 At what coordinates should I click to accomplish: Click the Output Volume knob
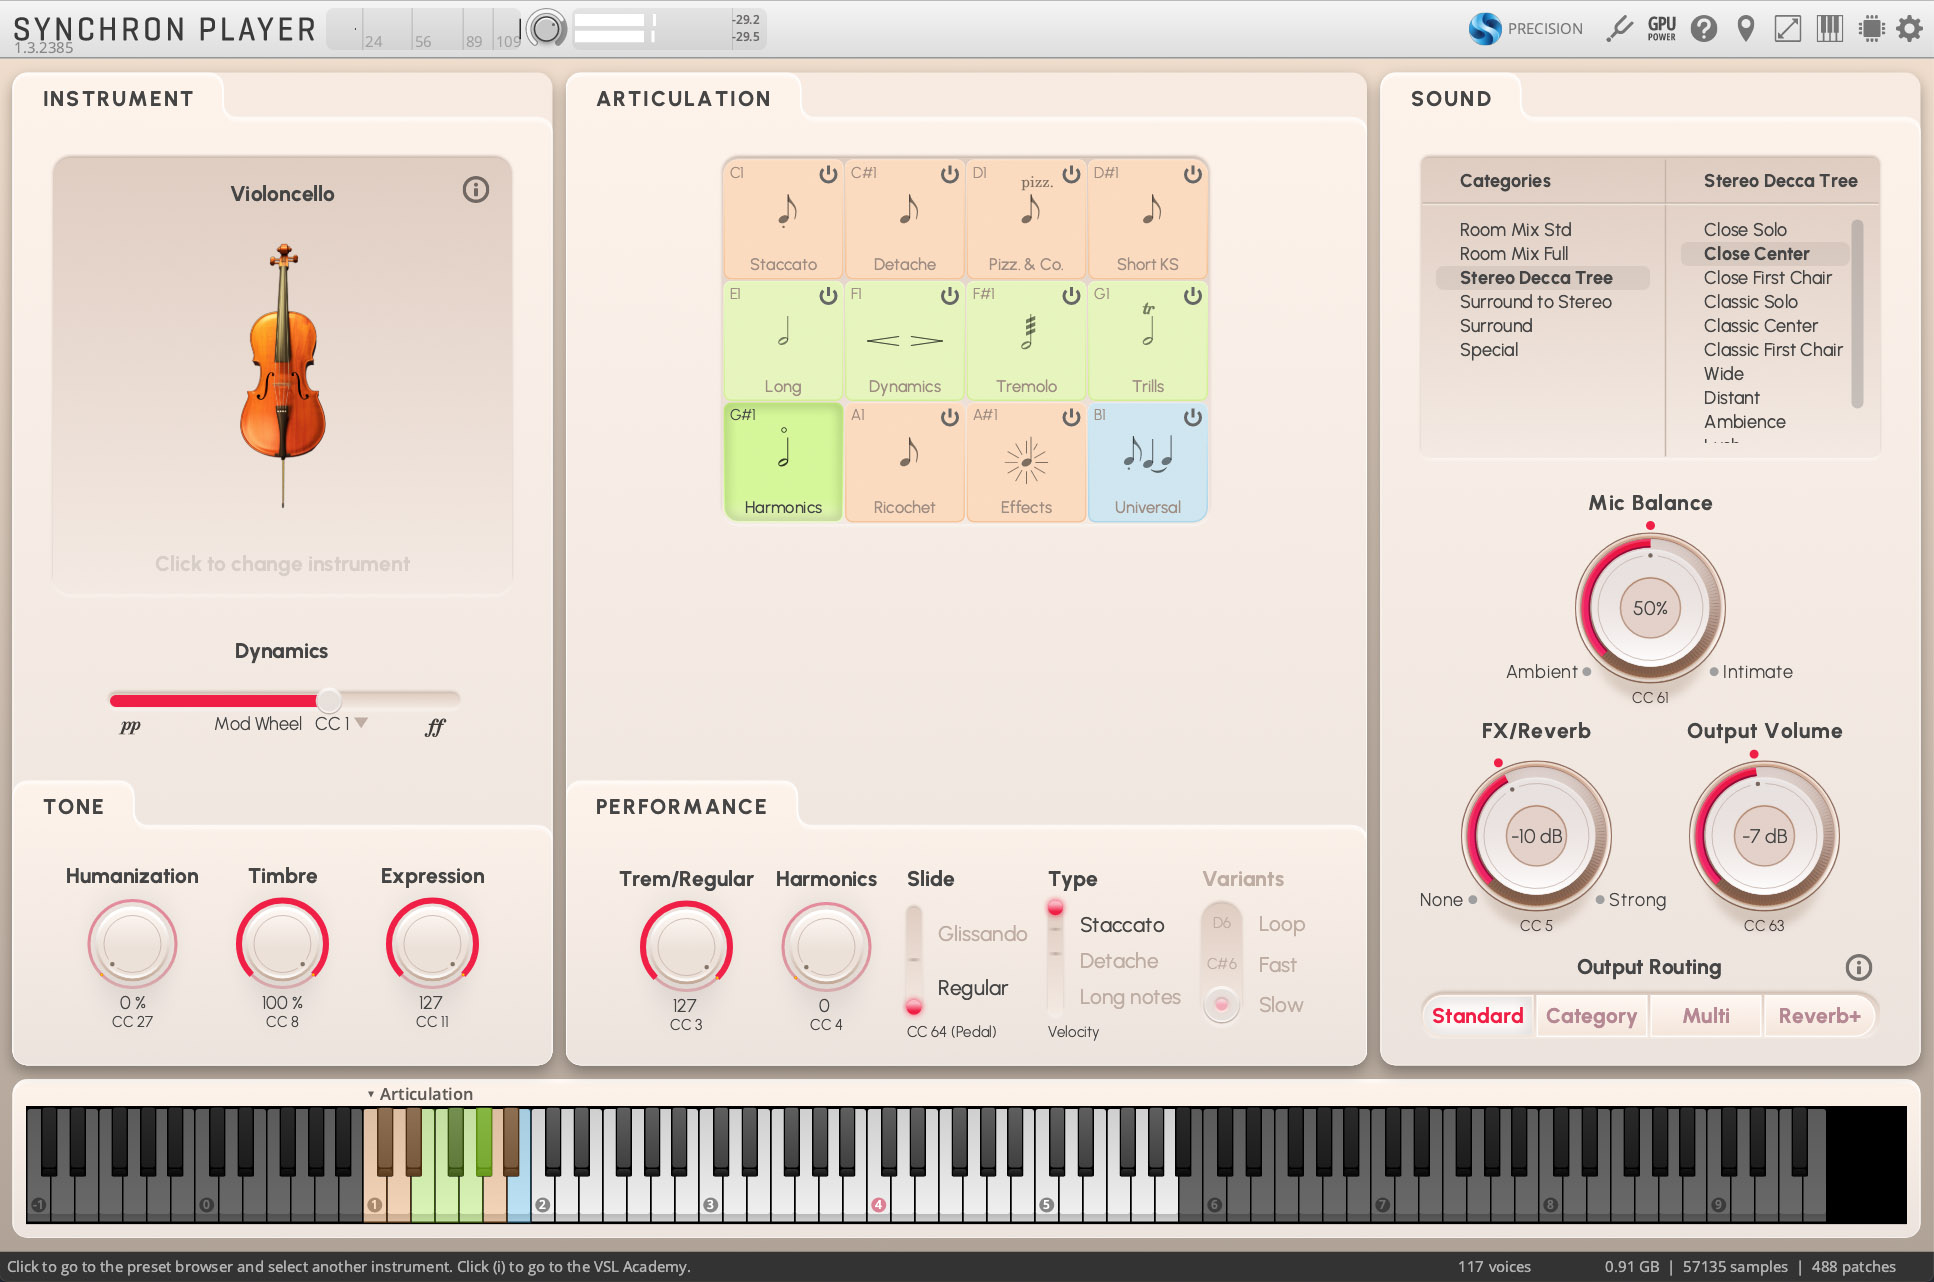1764,836
